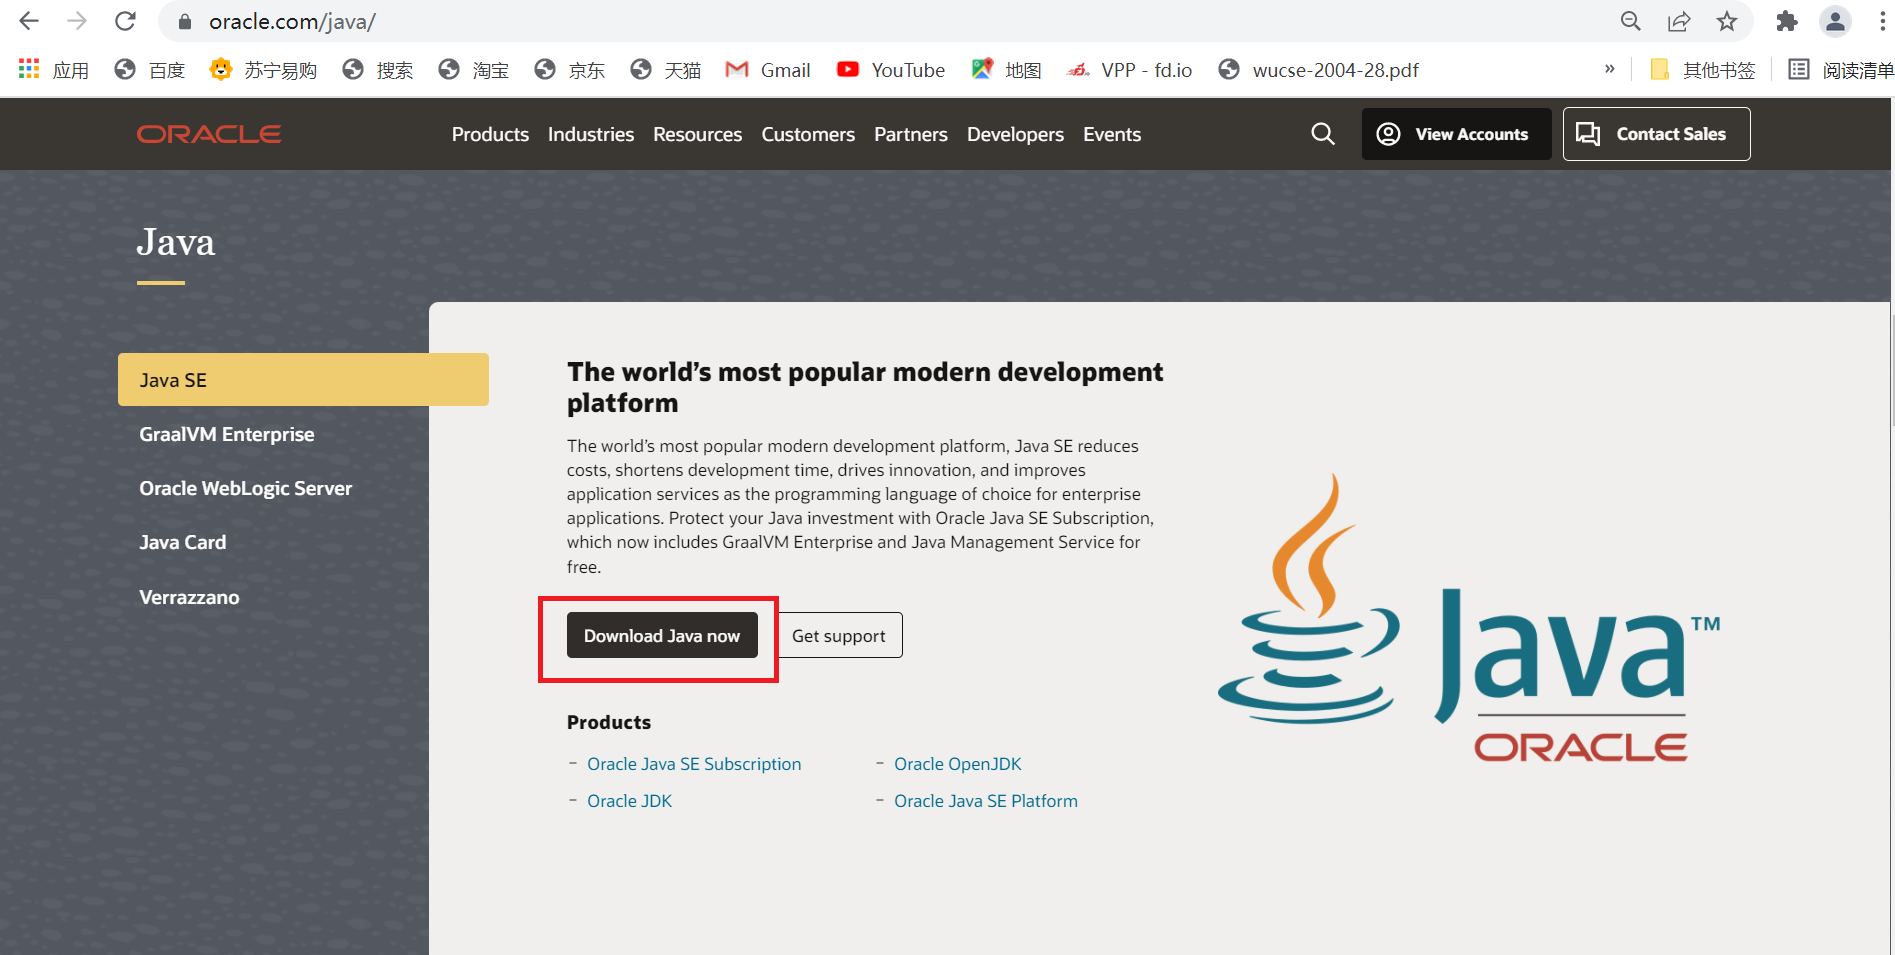Image resolution: width=1895 pixels, height=955 pixels.
Task: Open the 阅读清单 reading list
Action: click(x=1841, y=70)
